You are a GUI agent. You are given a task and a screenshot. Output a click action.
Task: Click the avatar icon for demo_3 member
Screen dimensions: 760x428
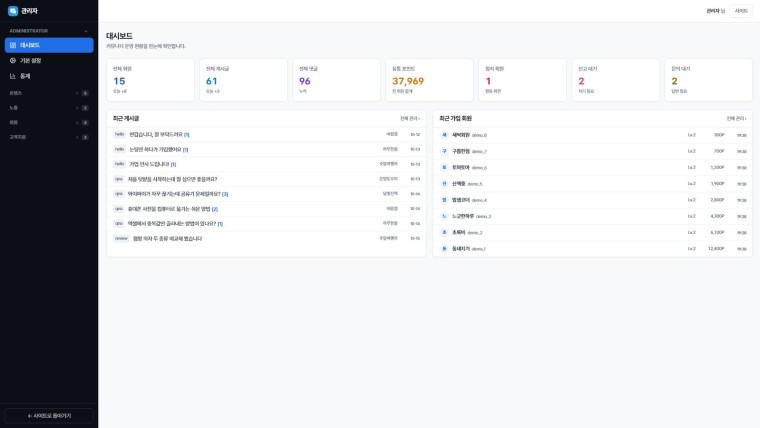coord(444,216)
